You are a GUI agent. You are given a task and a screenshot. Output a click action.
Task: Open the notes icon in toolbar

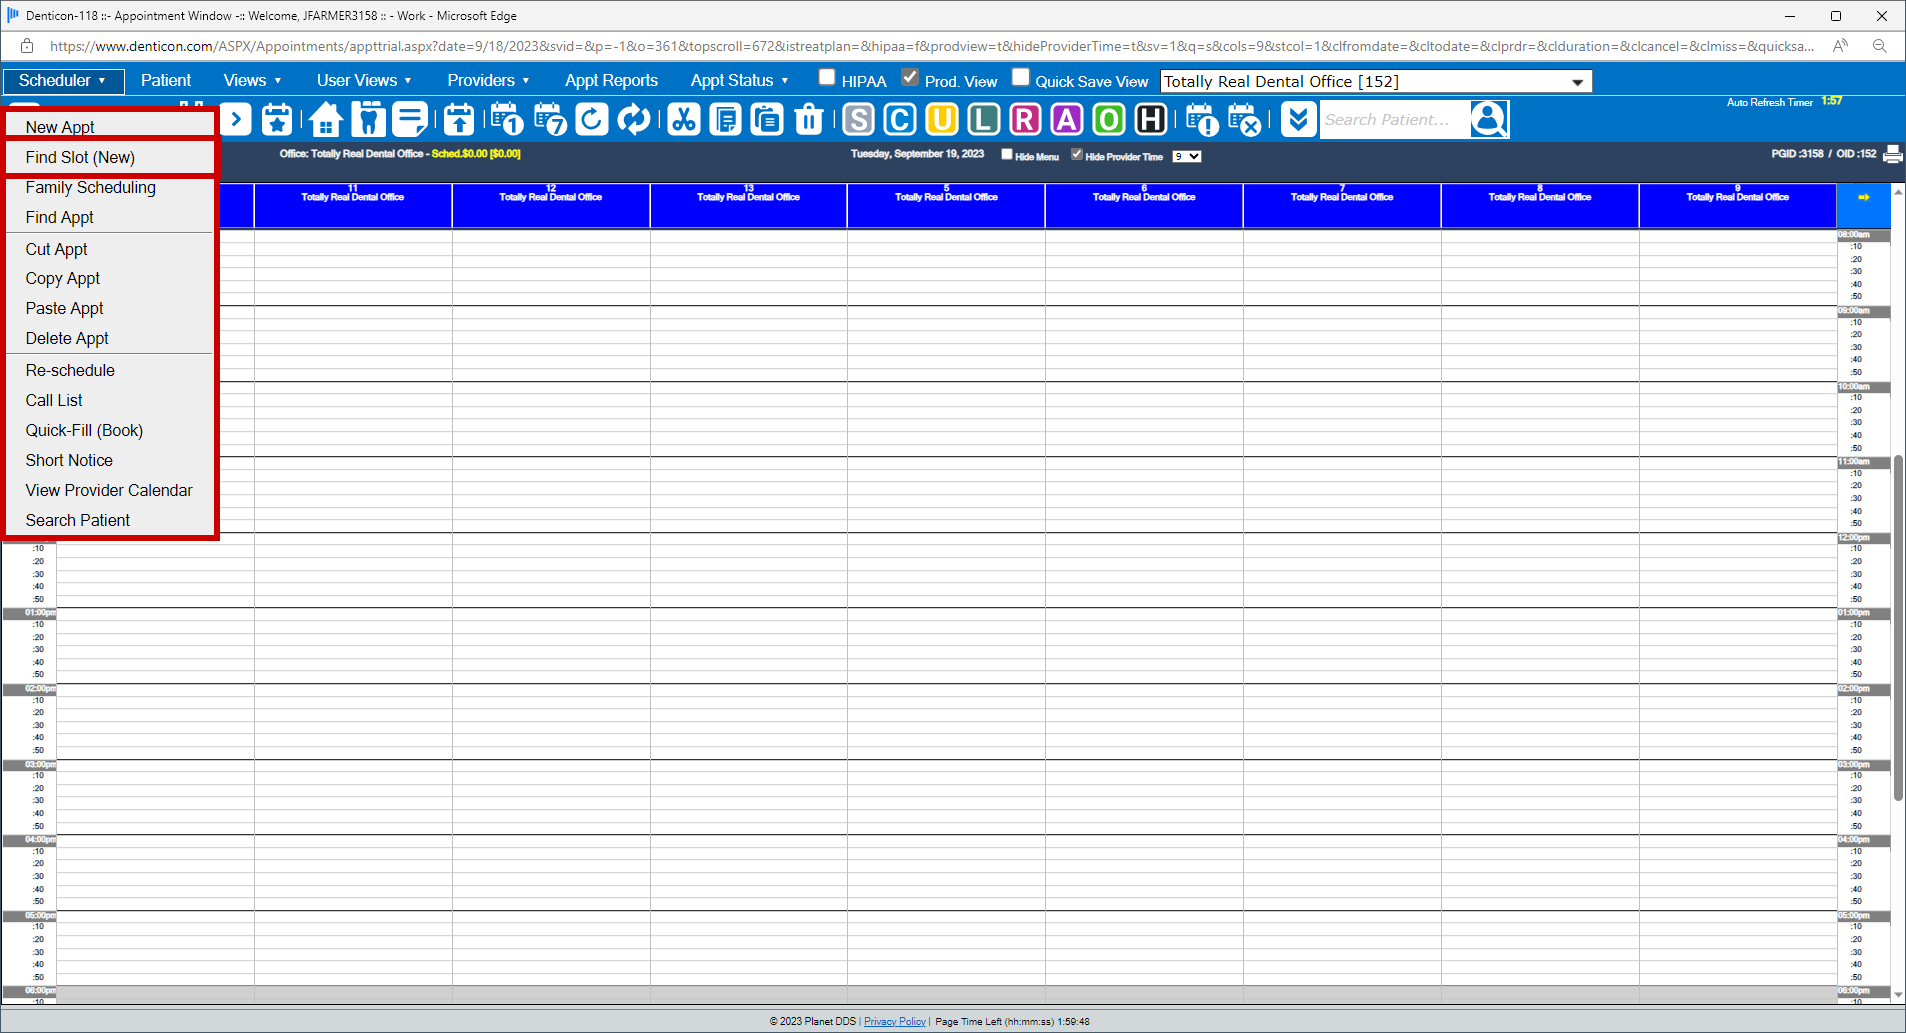(x=410, y=119)
